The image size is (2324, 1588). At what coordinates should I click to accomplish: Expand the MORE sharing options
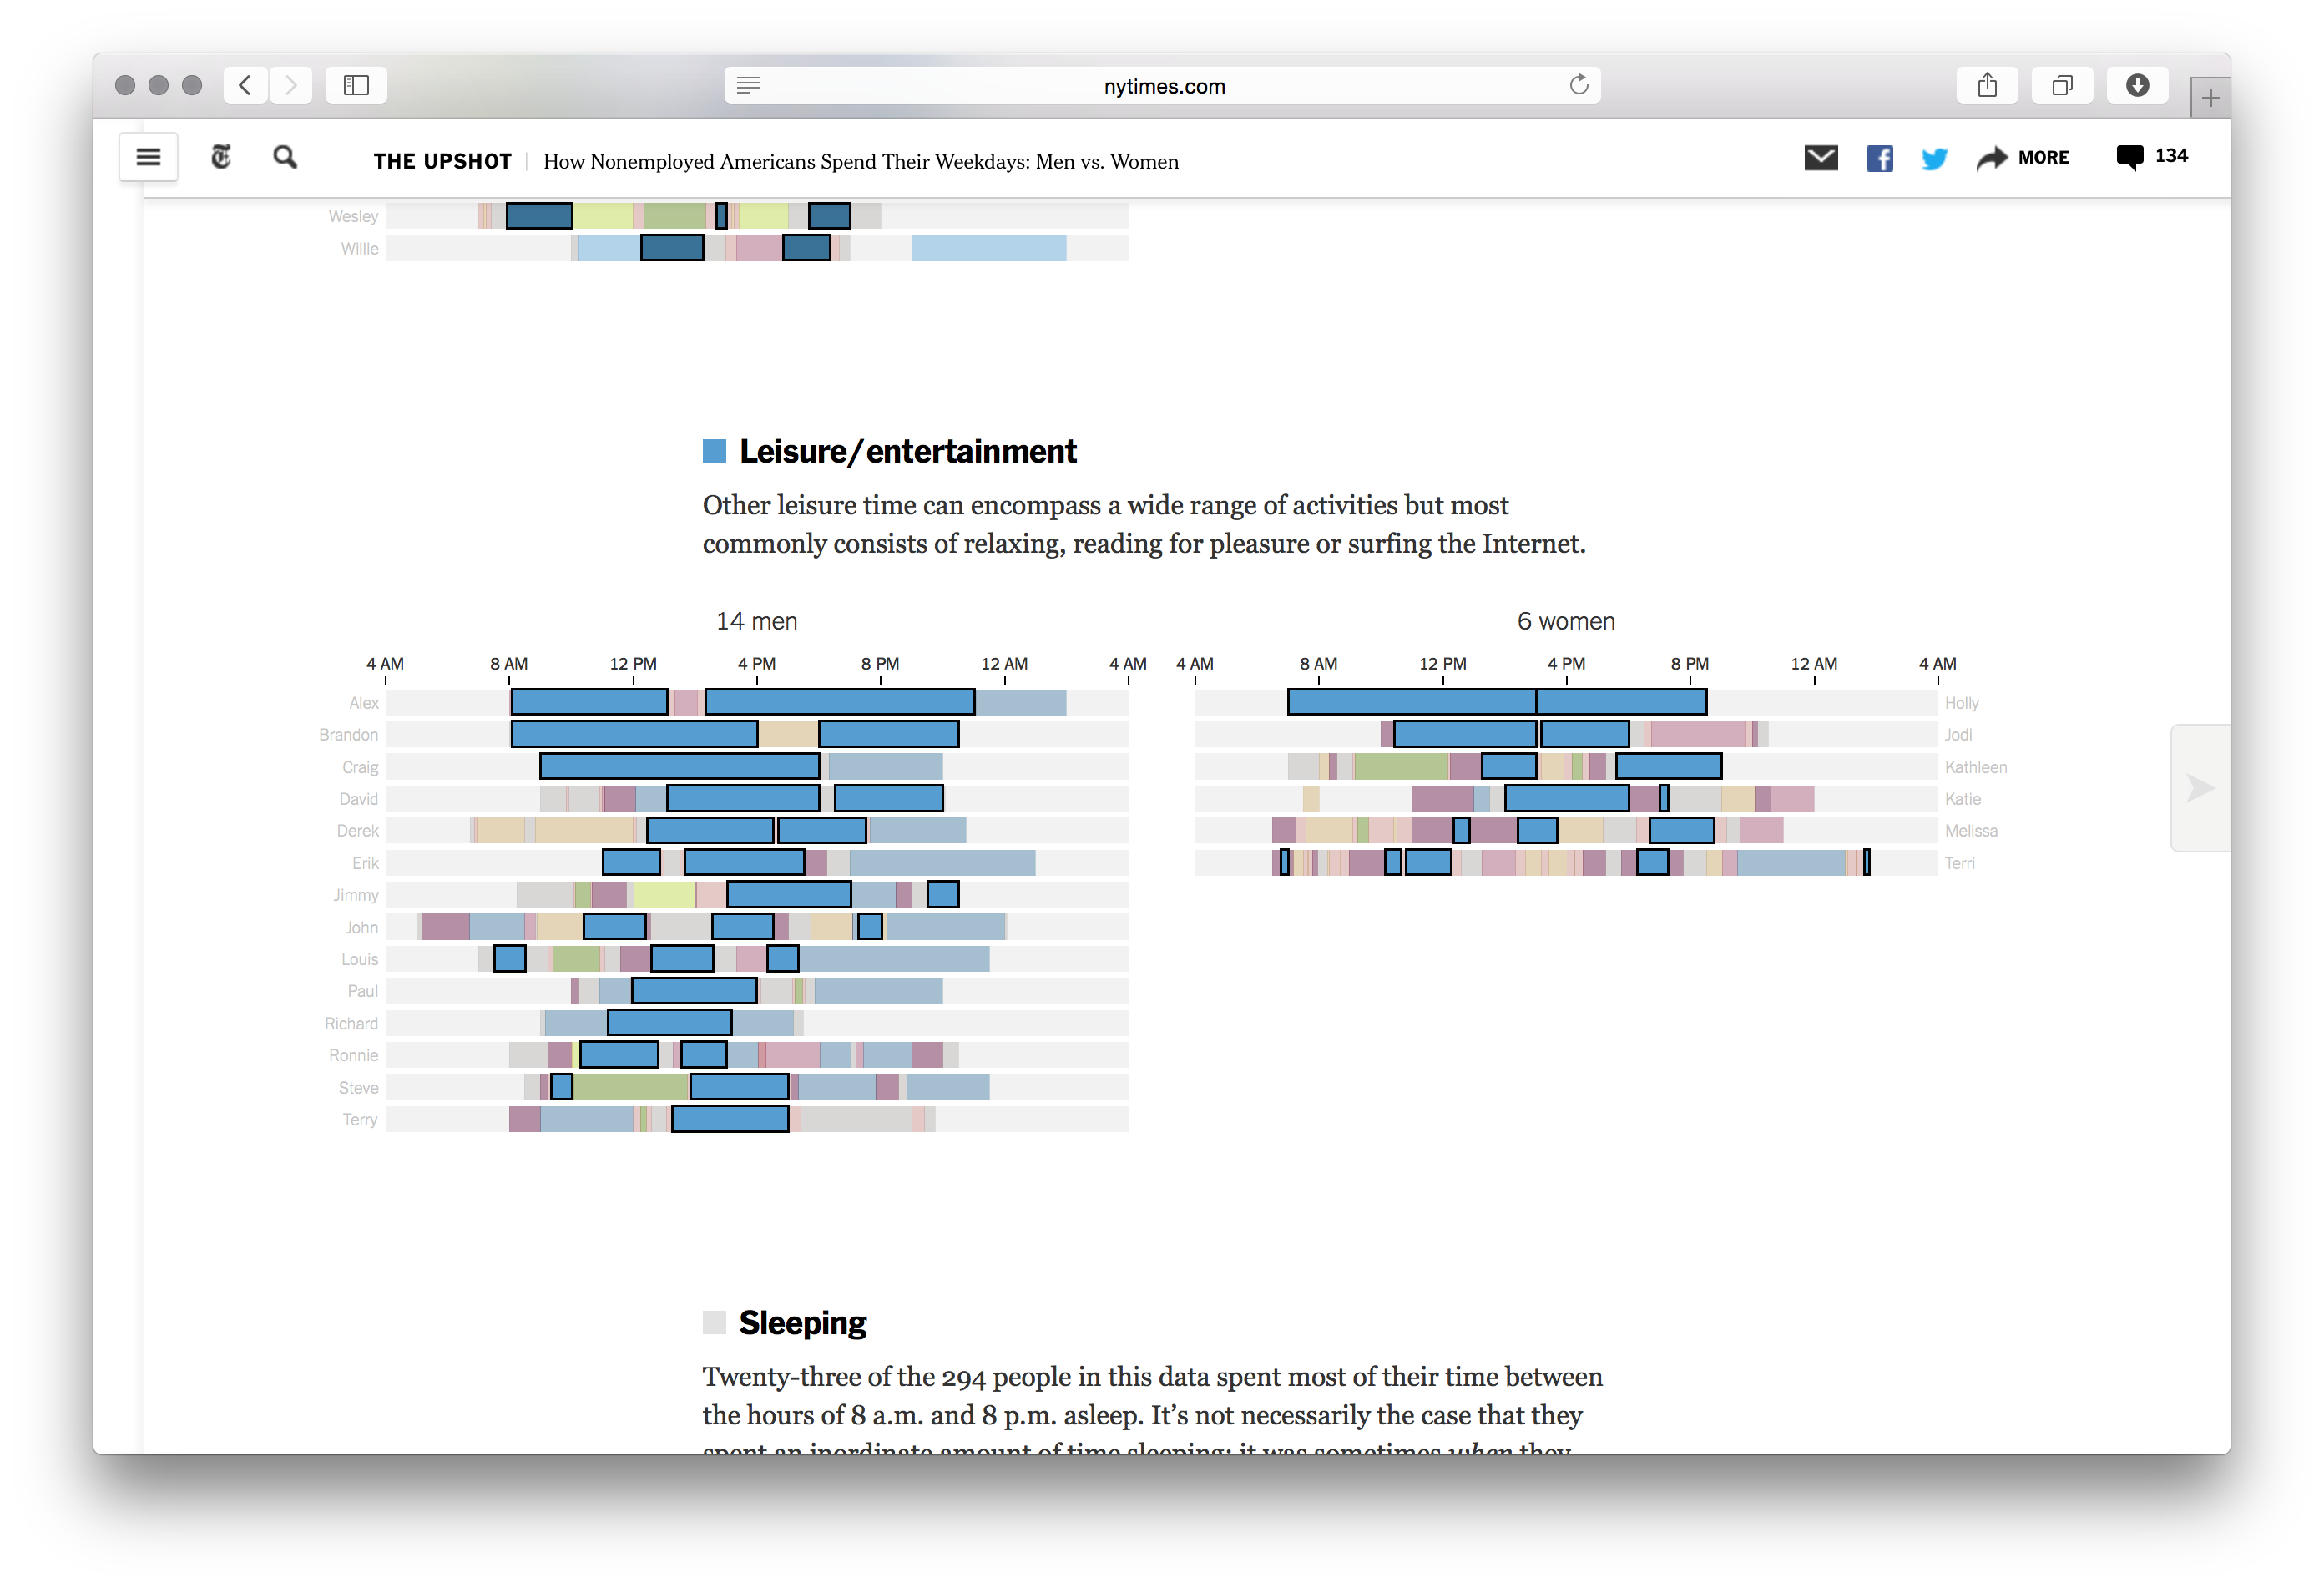(x=2023, y=158)
